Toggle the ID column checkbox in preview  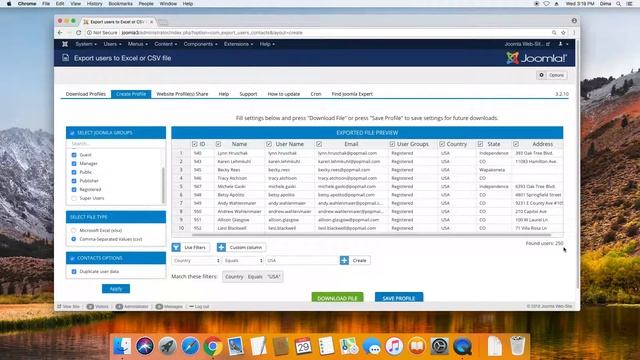pos(194,144)
